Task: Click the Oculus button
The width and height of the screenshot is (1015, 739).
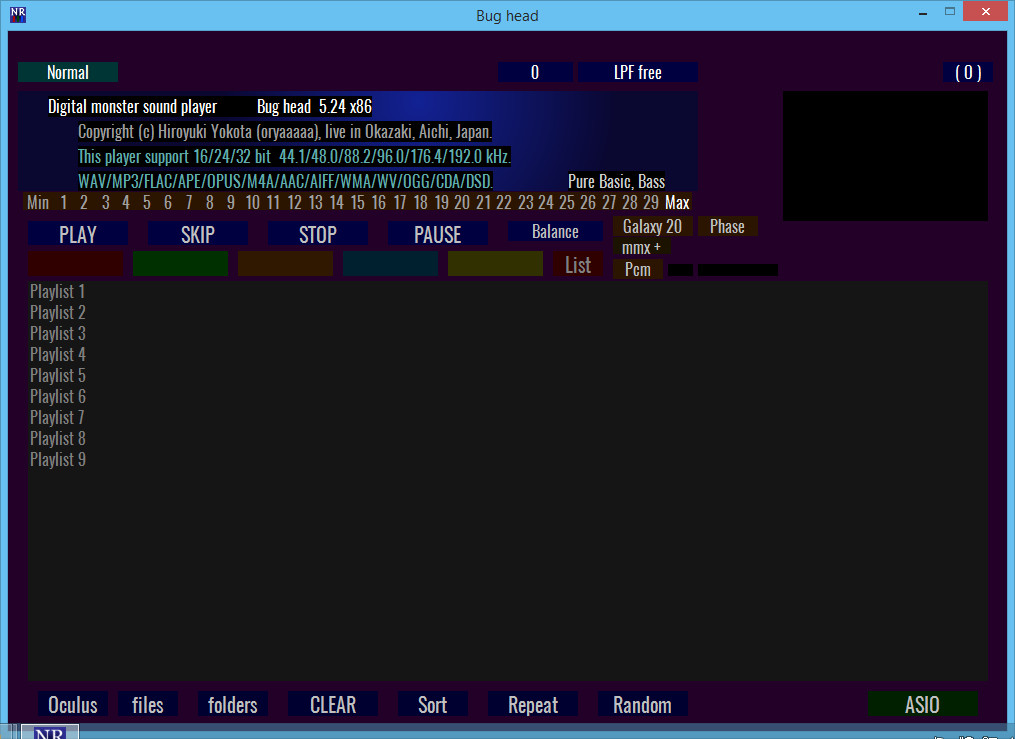Action: pyautogui.click(x=73, y=704)
